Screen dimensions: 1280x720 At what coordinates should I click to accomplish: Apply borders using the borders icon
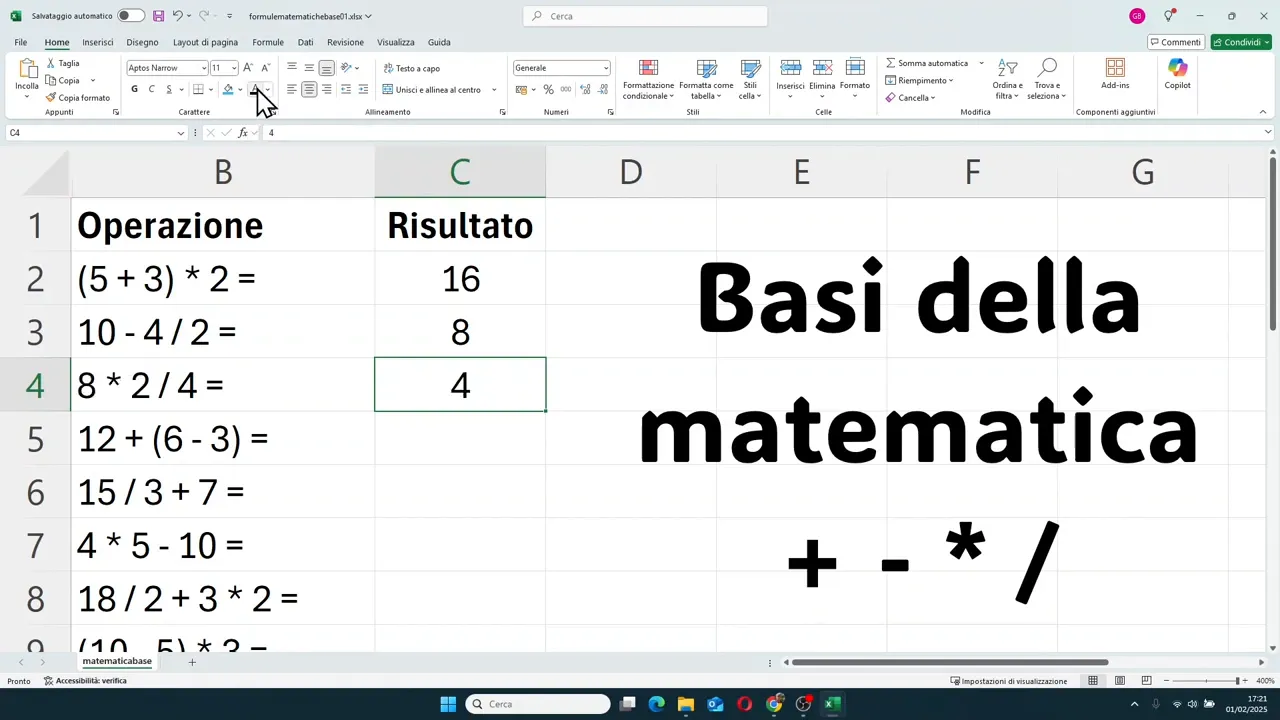pos(198,89)
